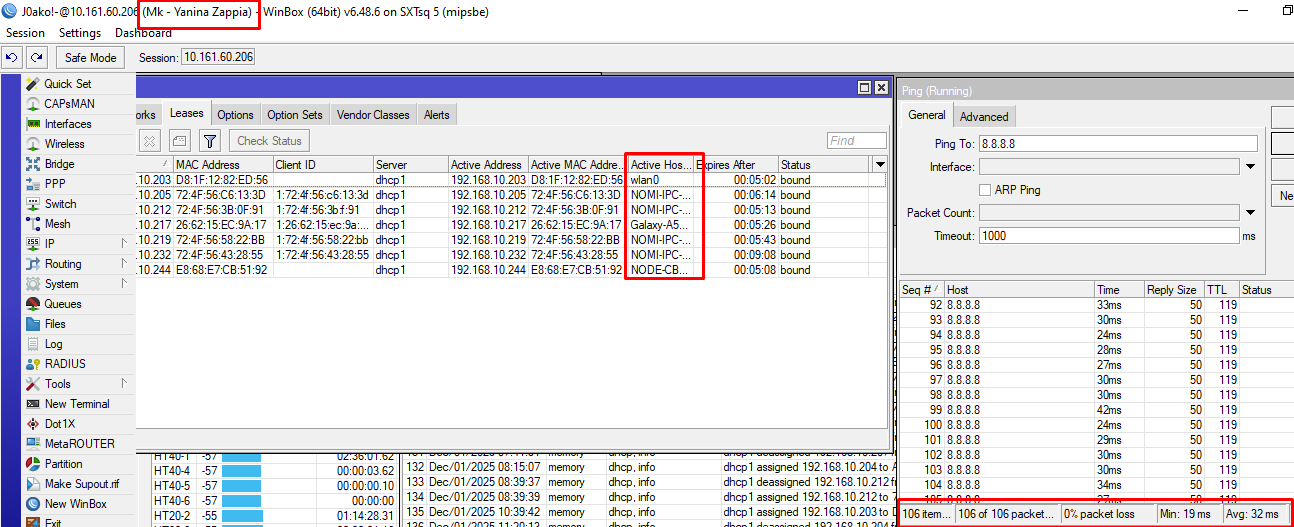1294x527 pixels.
Task: Click the undo arrow icon
Action: [x=13, y=58]
